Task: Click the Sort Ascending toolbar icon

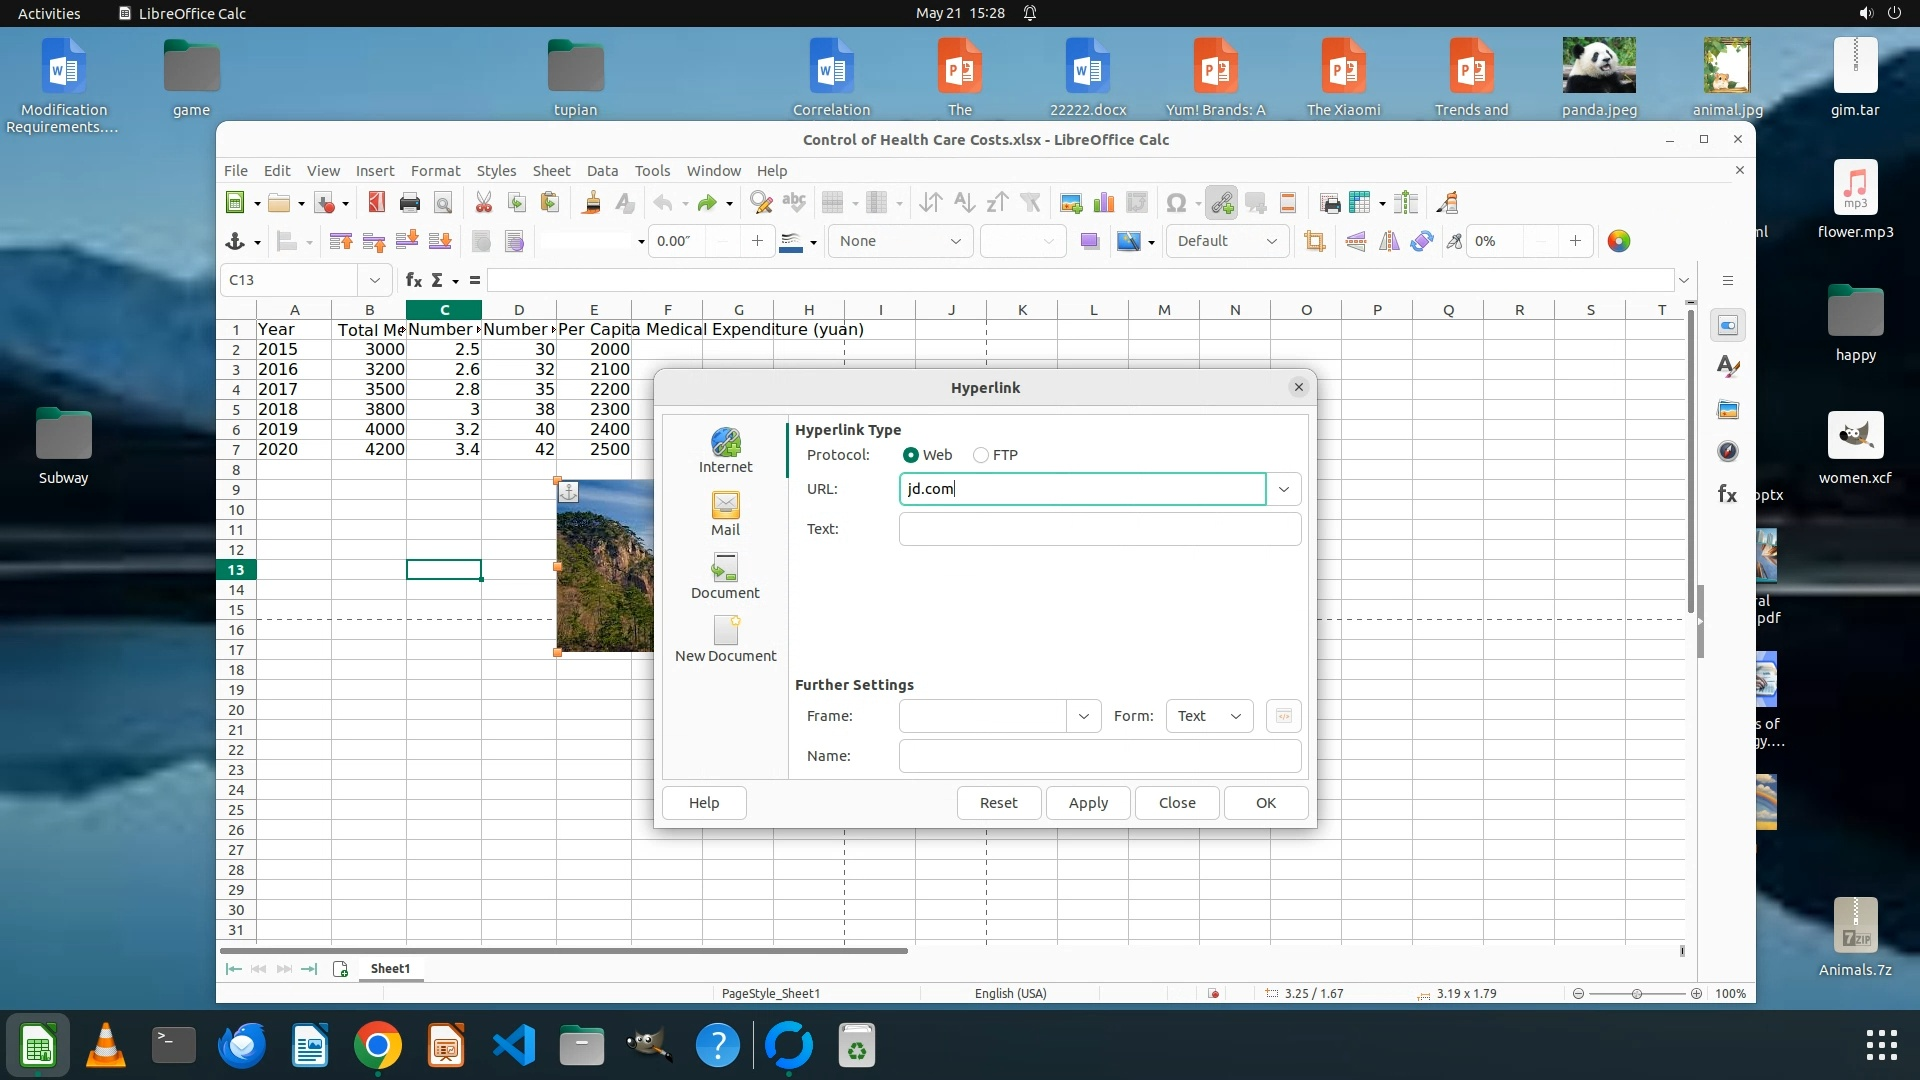Action: pyautogui.click(x=964, y=203)
